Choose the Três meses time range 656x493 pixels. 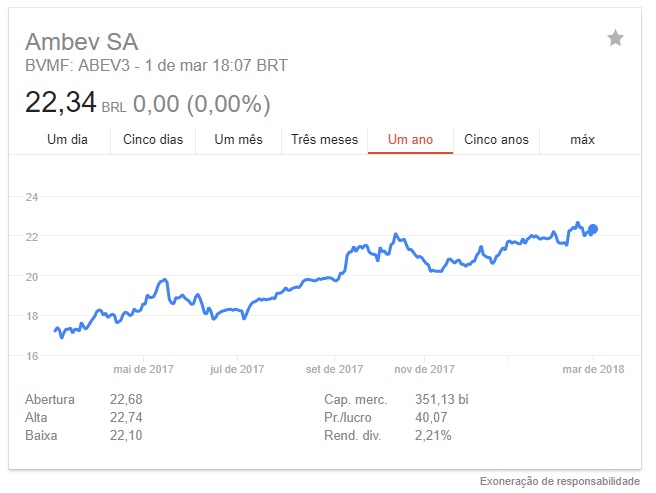click(x=325, y=140)
